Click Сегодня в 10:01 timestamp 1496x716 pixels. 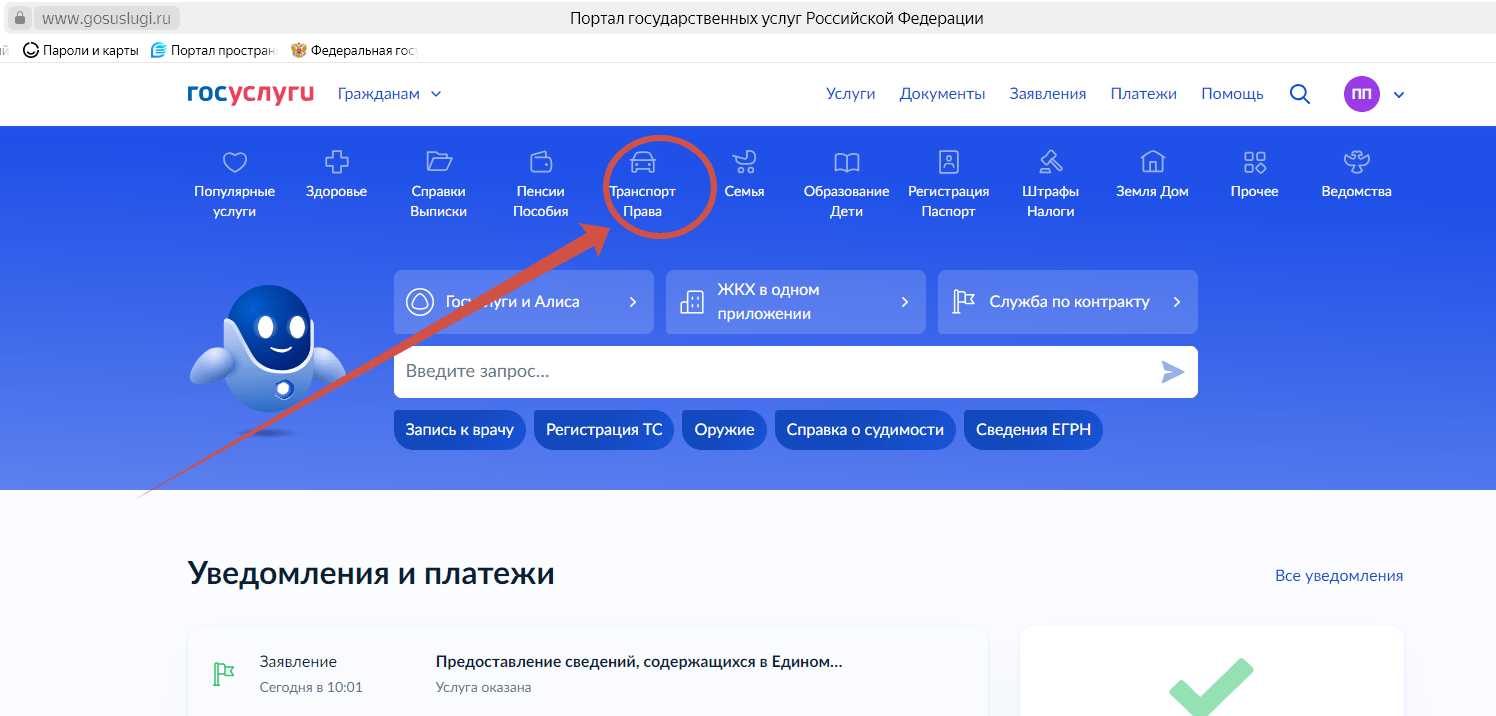pos(311,688)
